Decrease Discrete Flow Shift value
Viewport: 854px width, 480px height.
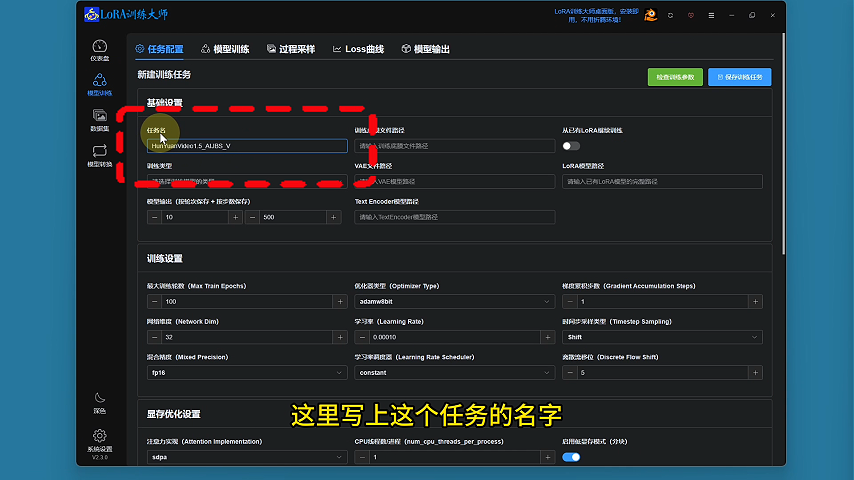click(x=570, y=373)
